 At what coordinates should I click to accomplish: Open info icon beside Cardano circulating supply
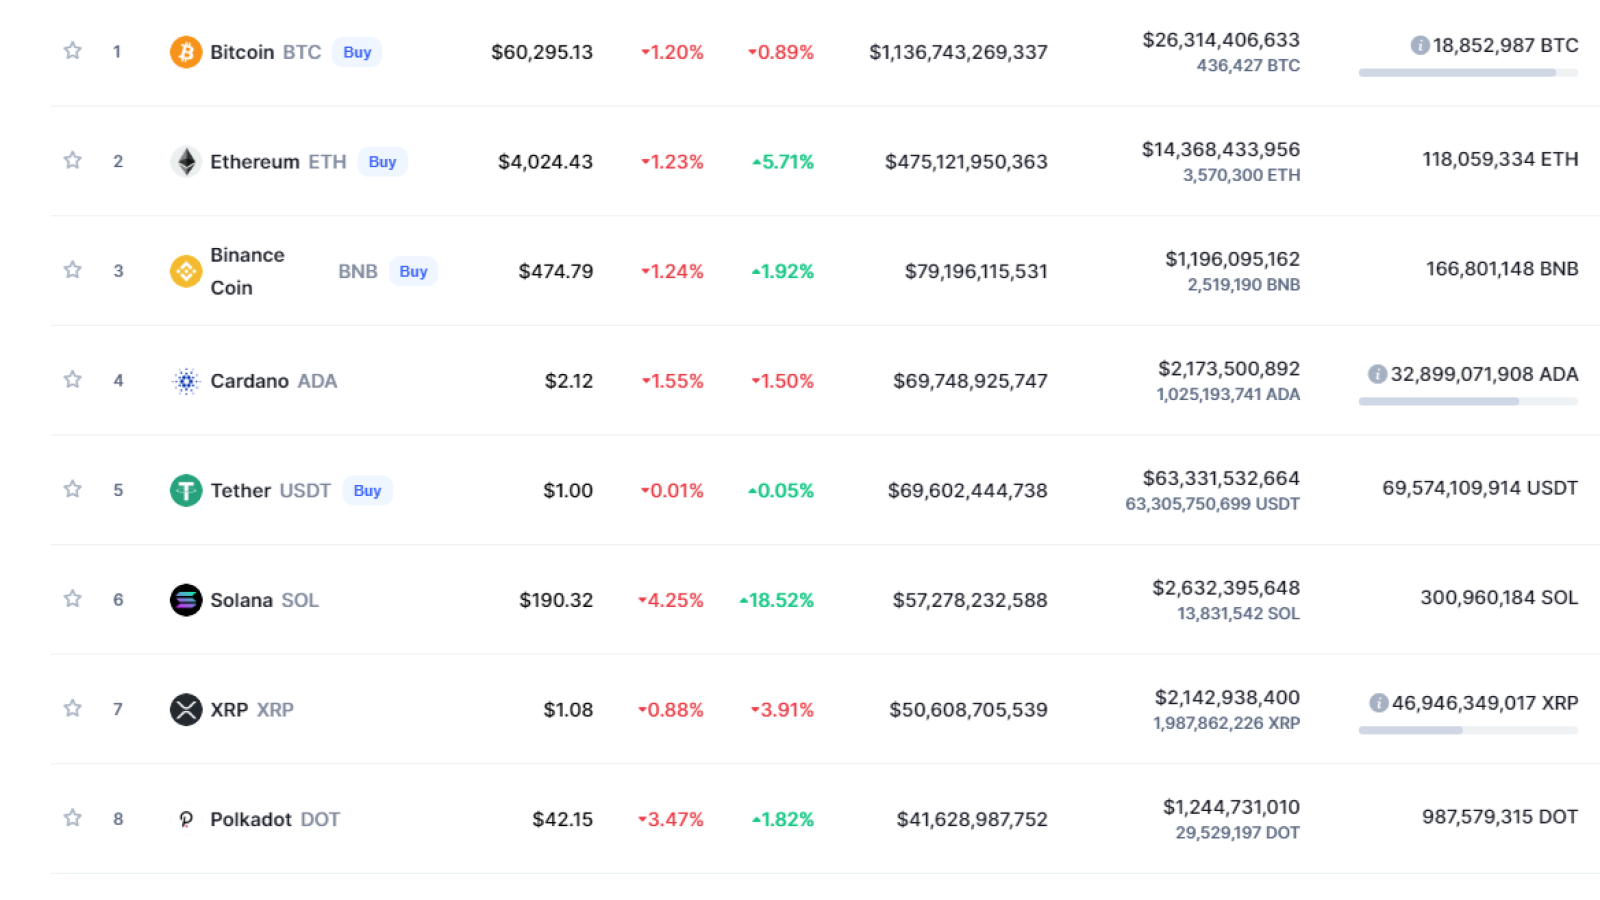[x=1377, y=374]
